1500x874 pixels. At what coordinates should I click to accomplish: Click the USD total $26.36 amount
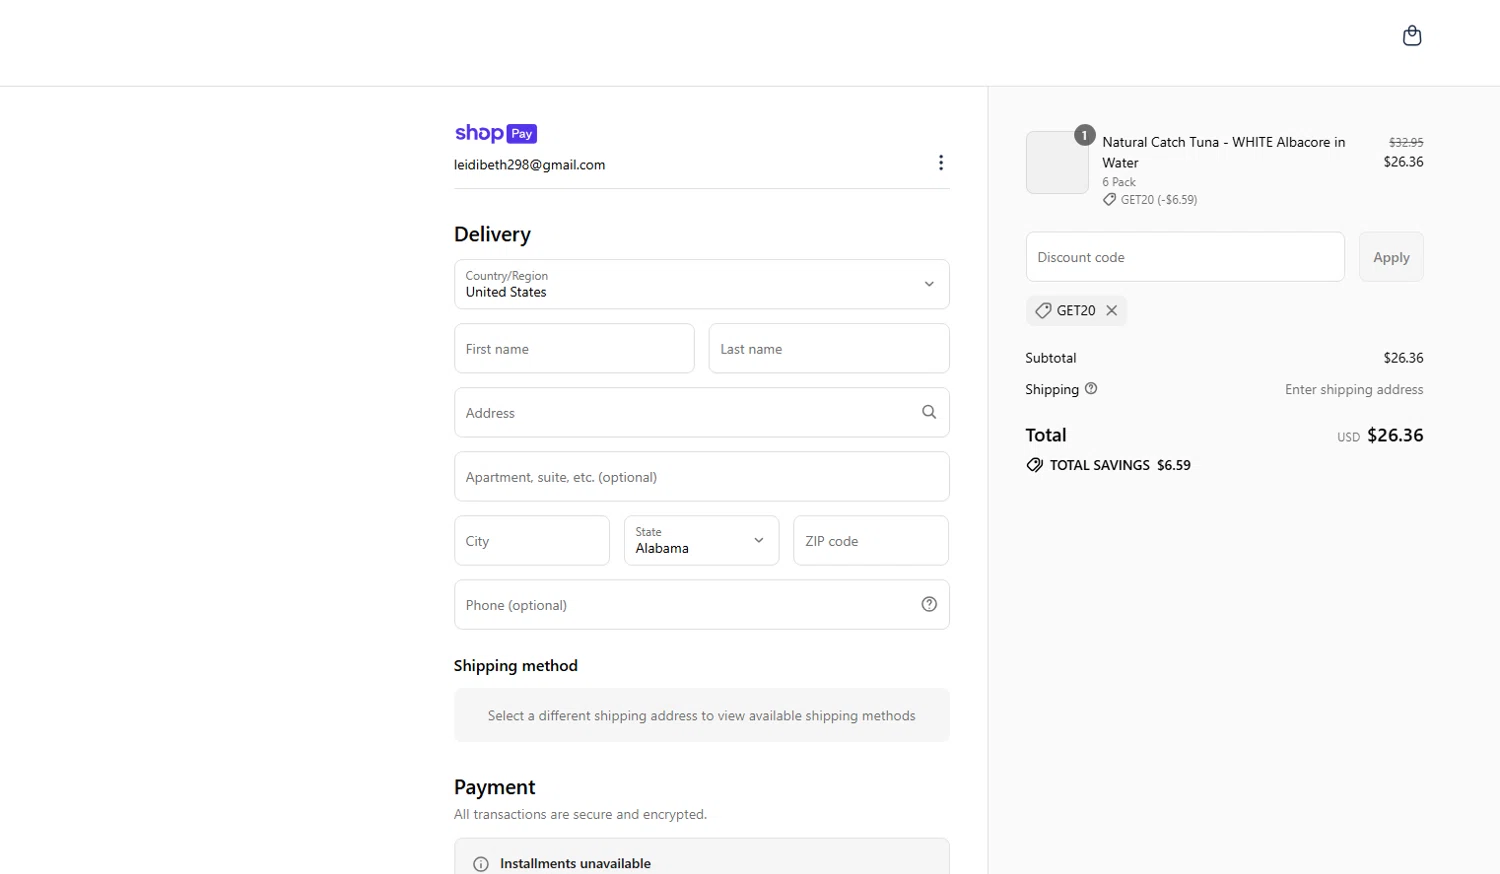(1395, 435)
